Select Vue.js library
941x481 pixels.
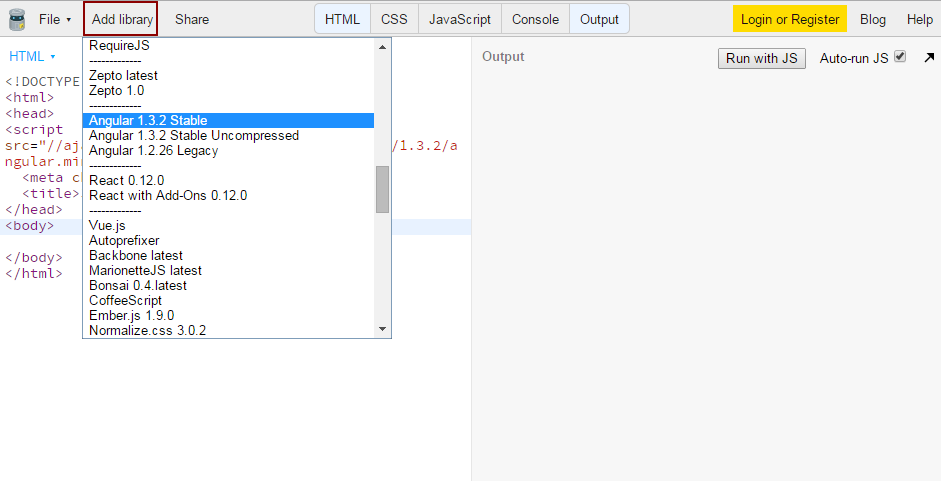coord(228,226)
